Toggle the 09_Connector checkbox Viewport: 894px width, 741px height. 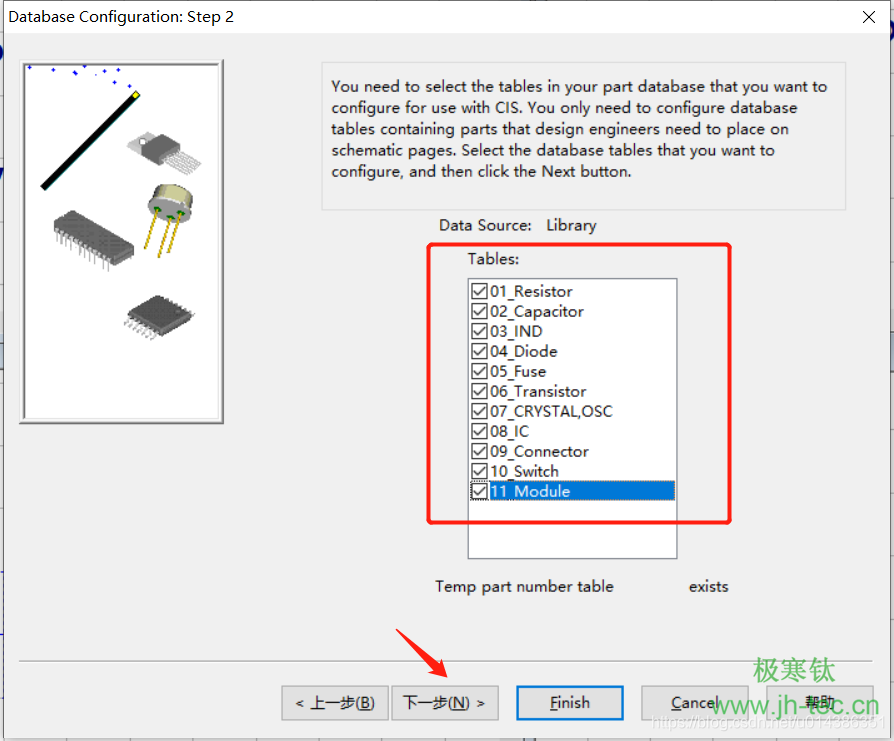tap(479, 452)
